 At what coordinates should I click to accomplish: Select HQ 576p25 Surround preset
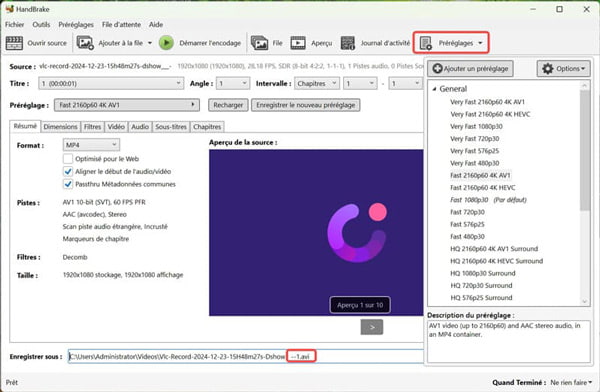click(x=481, y=298)
